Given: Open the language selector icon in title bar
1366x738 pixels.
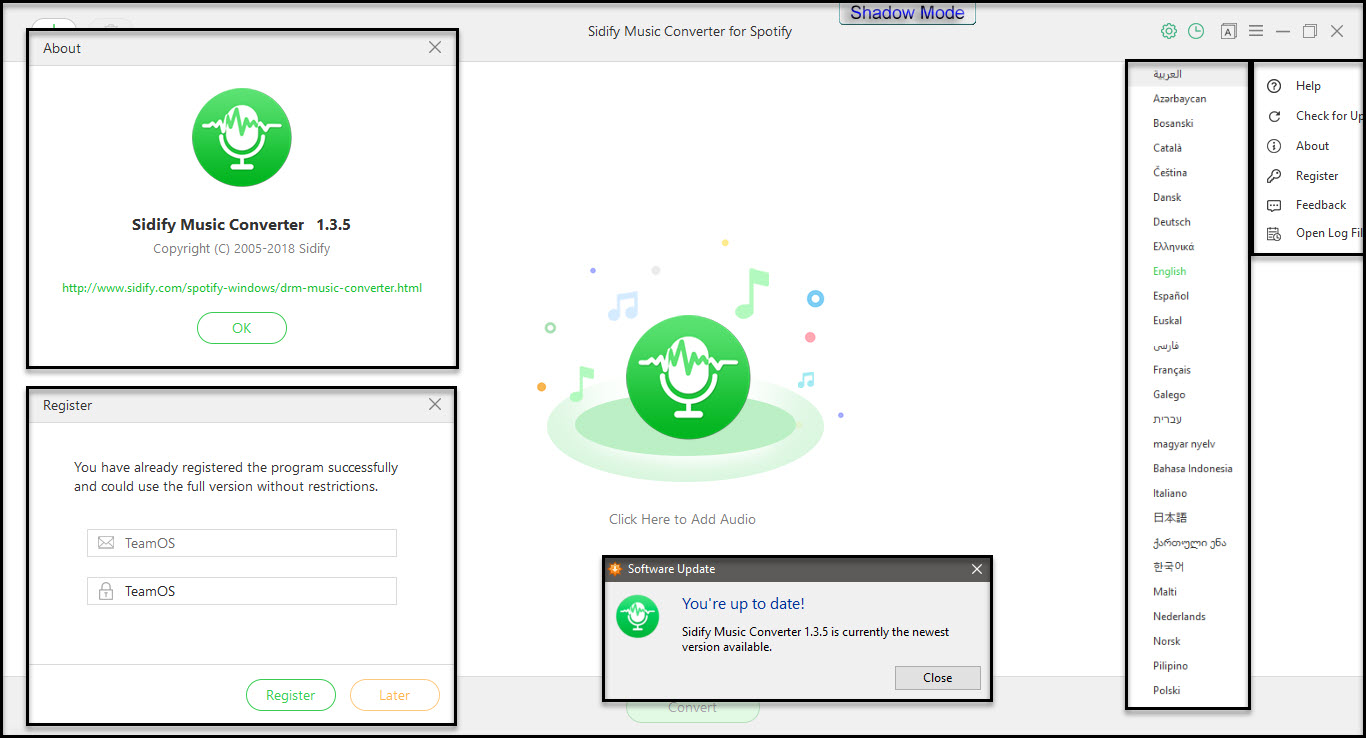Looking at the screenshot, I should tap(1228, 31).
